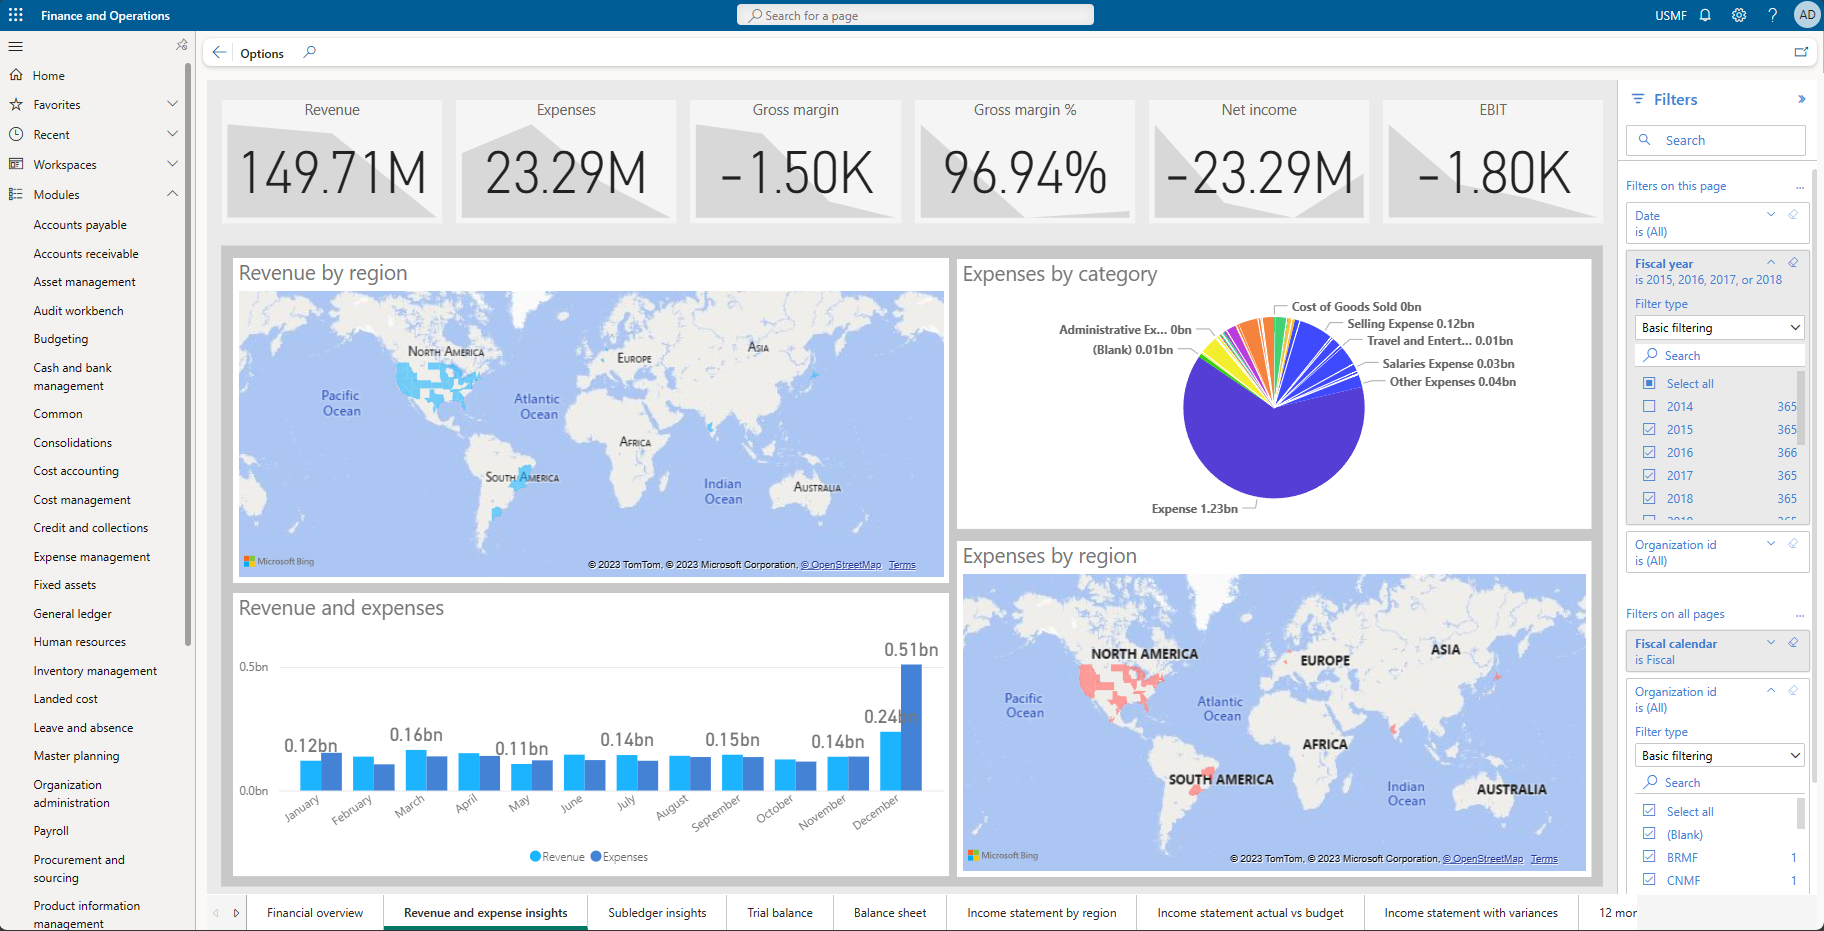Click the notifications bell

coord(1705,15)
